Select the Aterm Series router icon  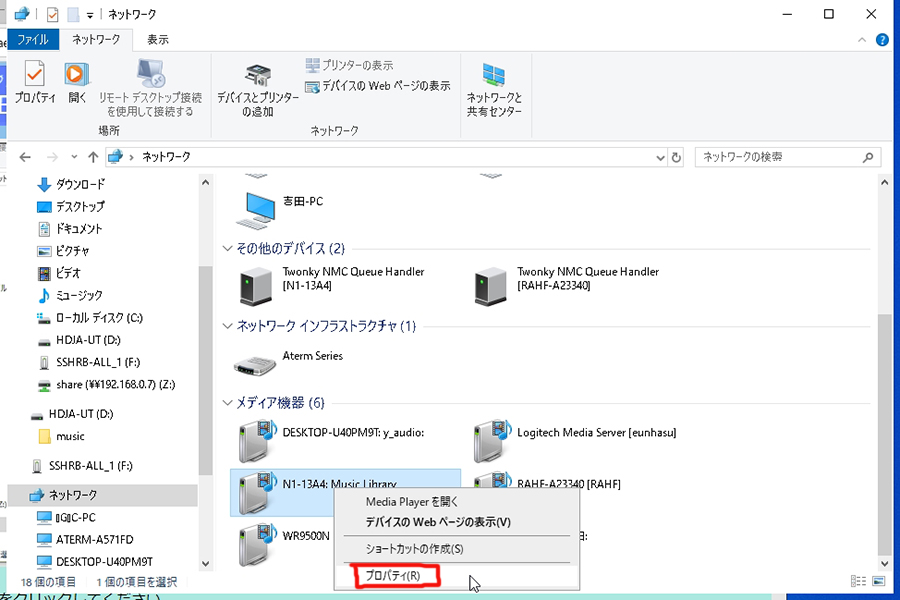coord(254,364)
